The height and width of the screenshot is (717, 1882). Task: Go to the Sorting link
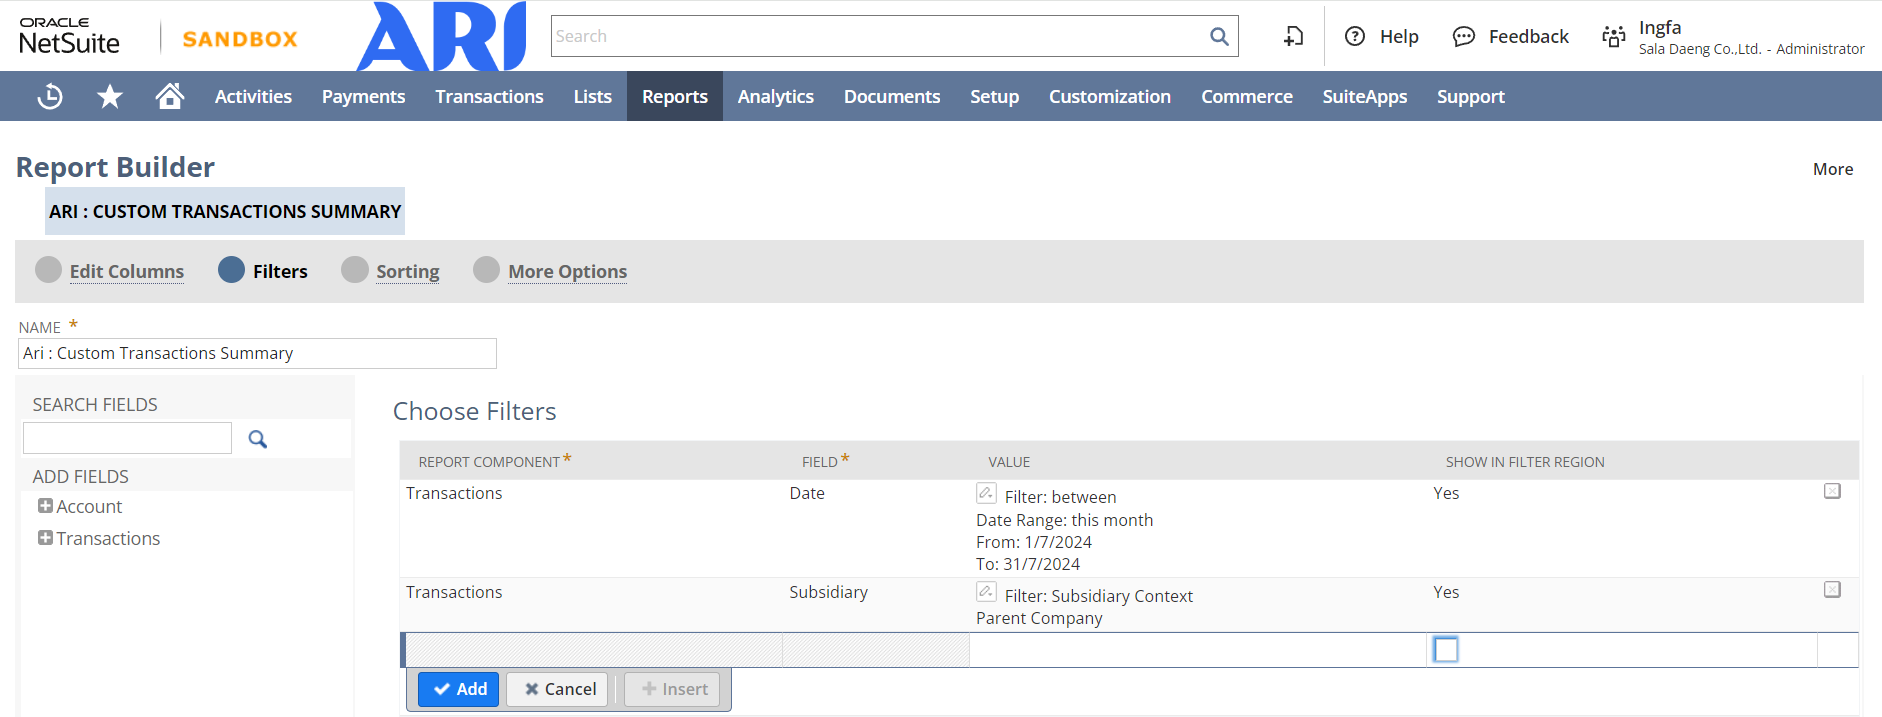click(408, 271)
